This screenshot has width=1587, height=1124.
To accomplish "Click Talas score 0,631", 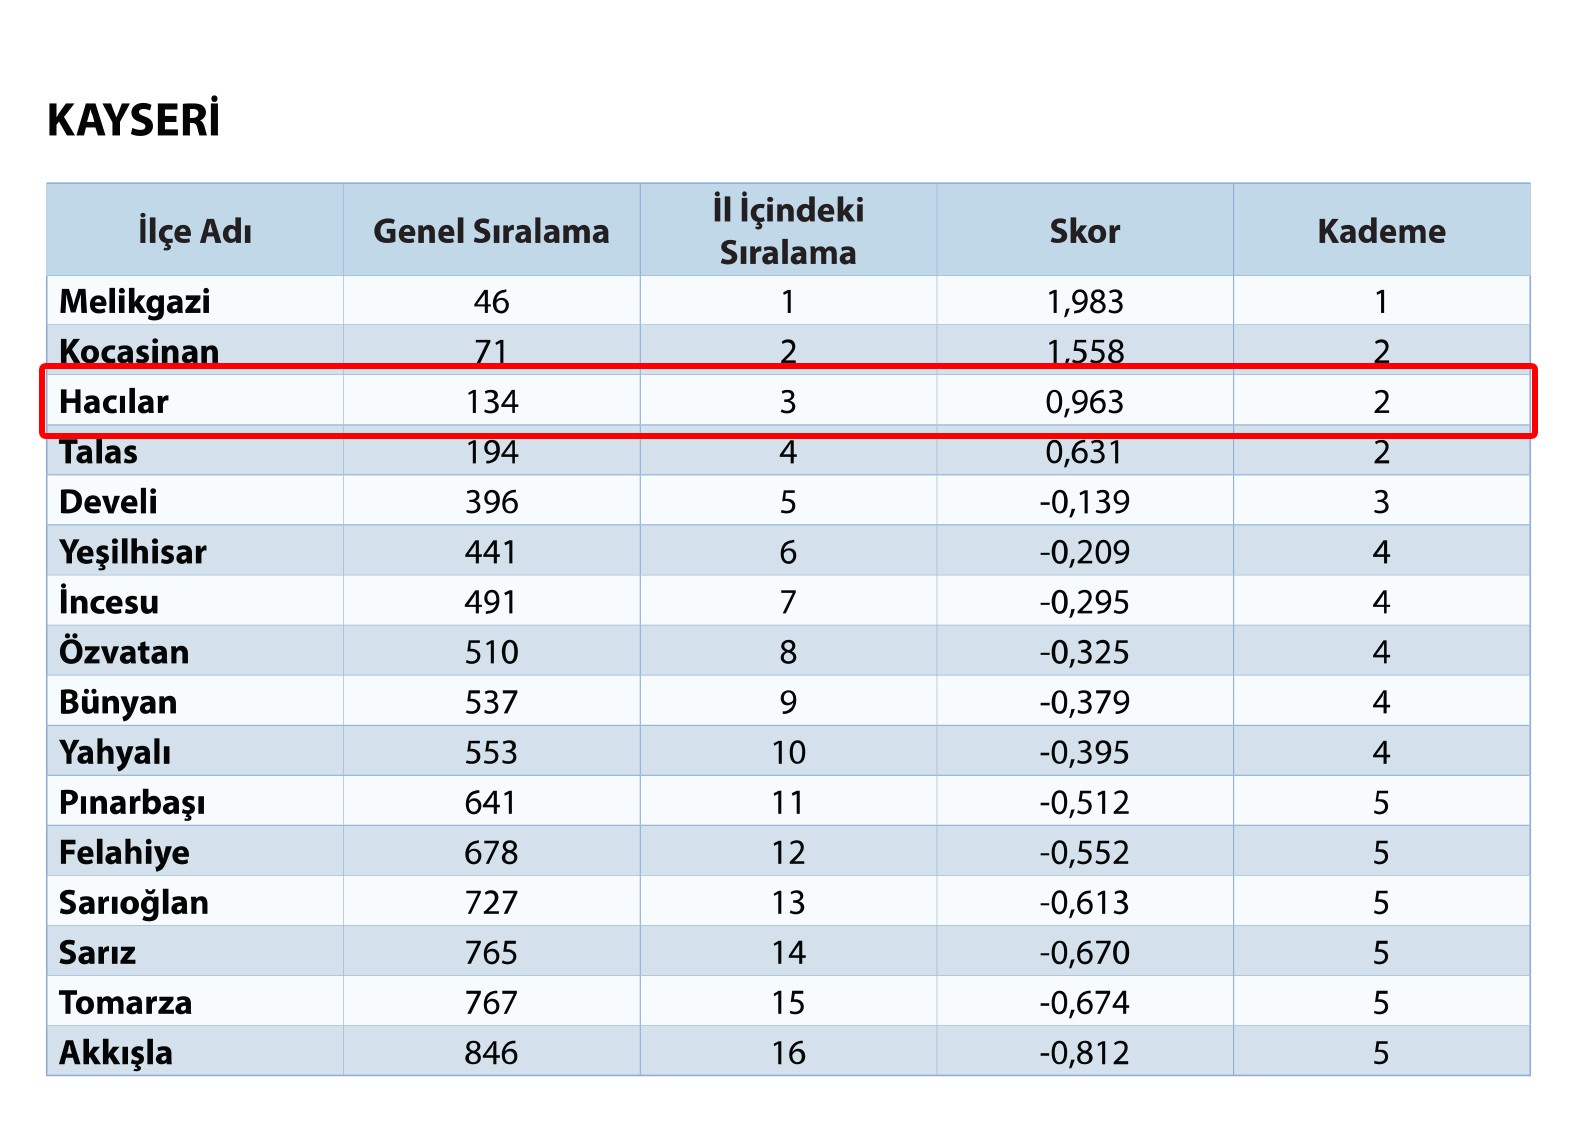I will point(1085,452).
